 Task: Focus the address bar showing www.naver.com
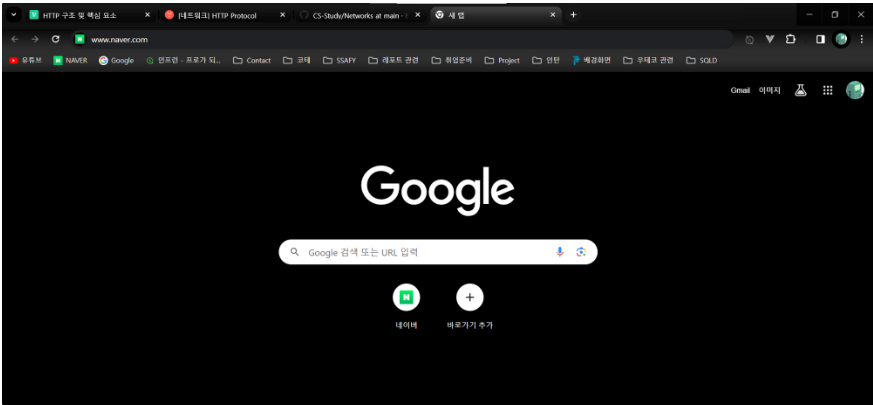tap(403, 40)
